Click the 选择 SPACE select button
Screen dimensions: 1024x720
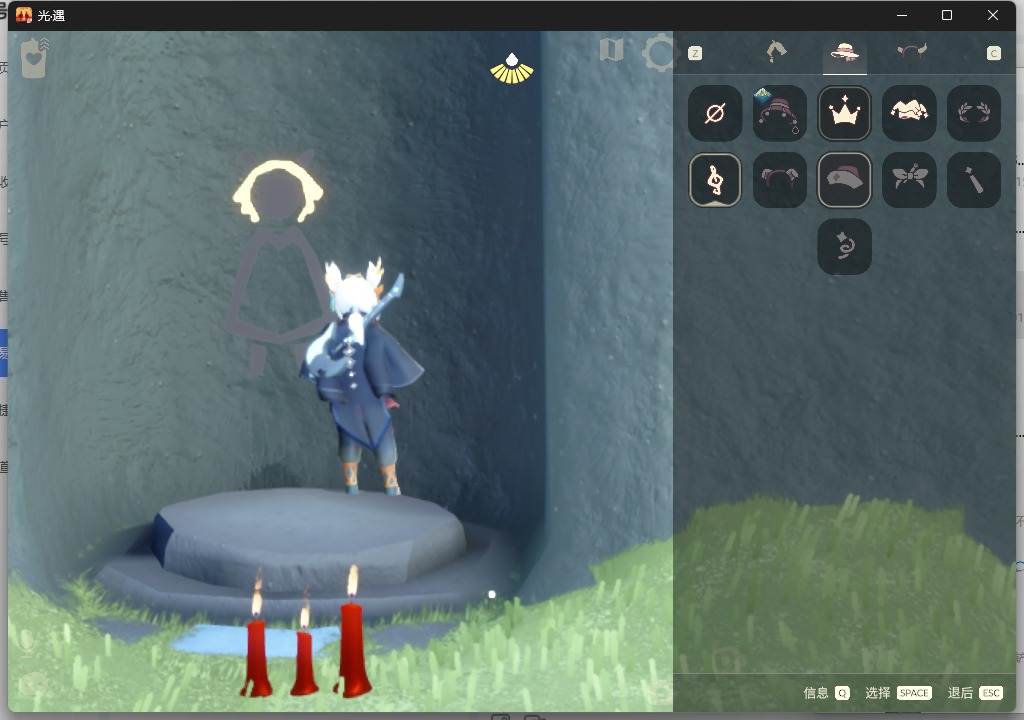pos(898,693)
